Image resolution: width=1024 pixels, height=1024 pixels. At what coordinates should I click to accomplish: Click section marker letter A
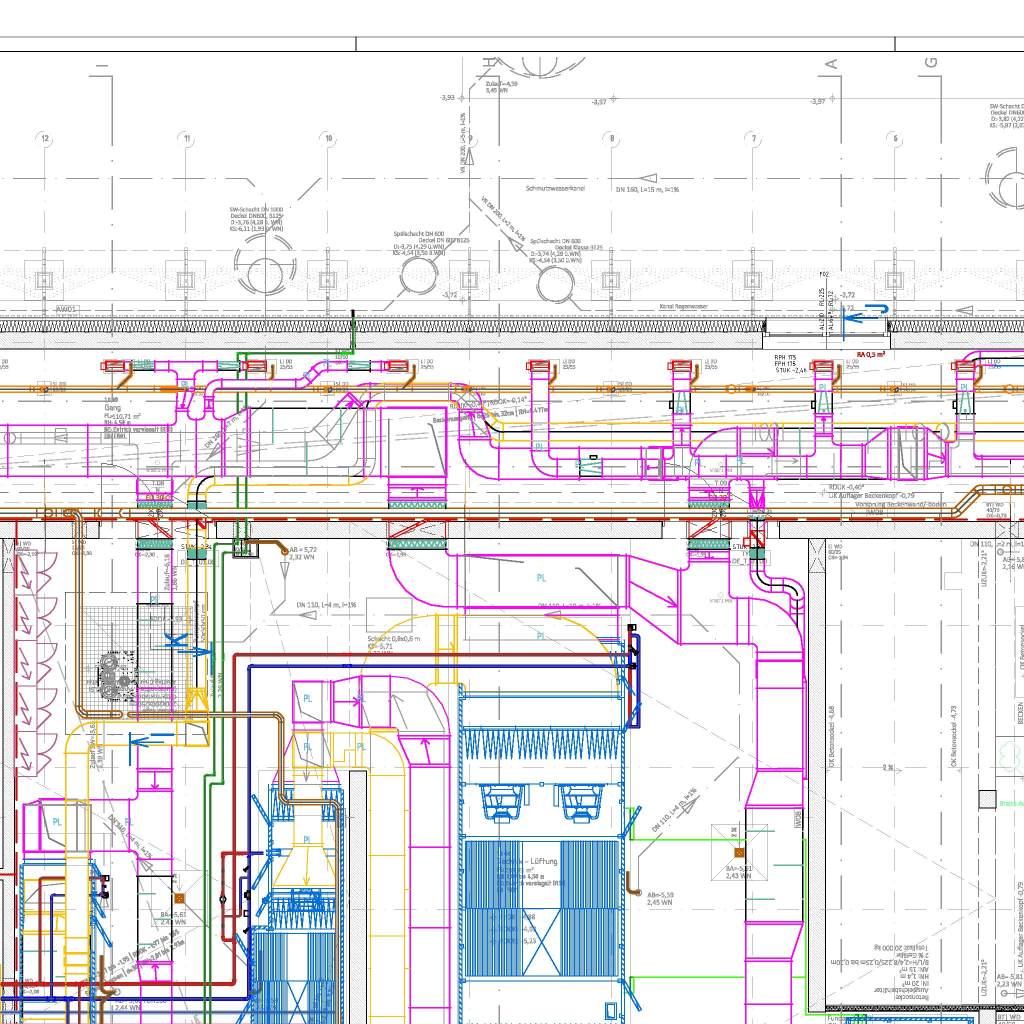tap(829, 63)
